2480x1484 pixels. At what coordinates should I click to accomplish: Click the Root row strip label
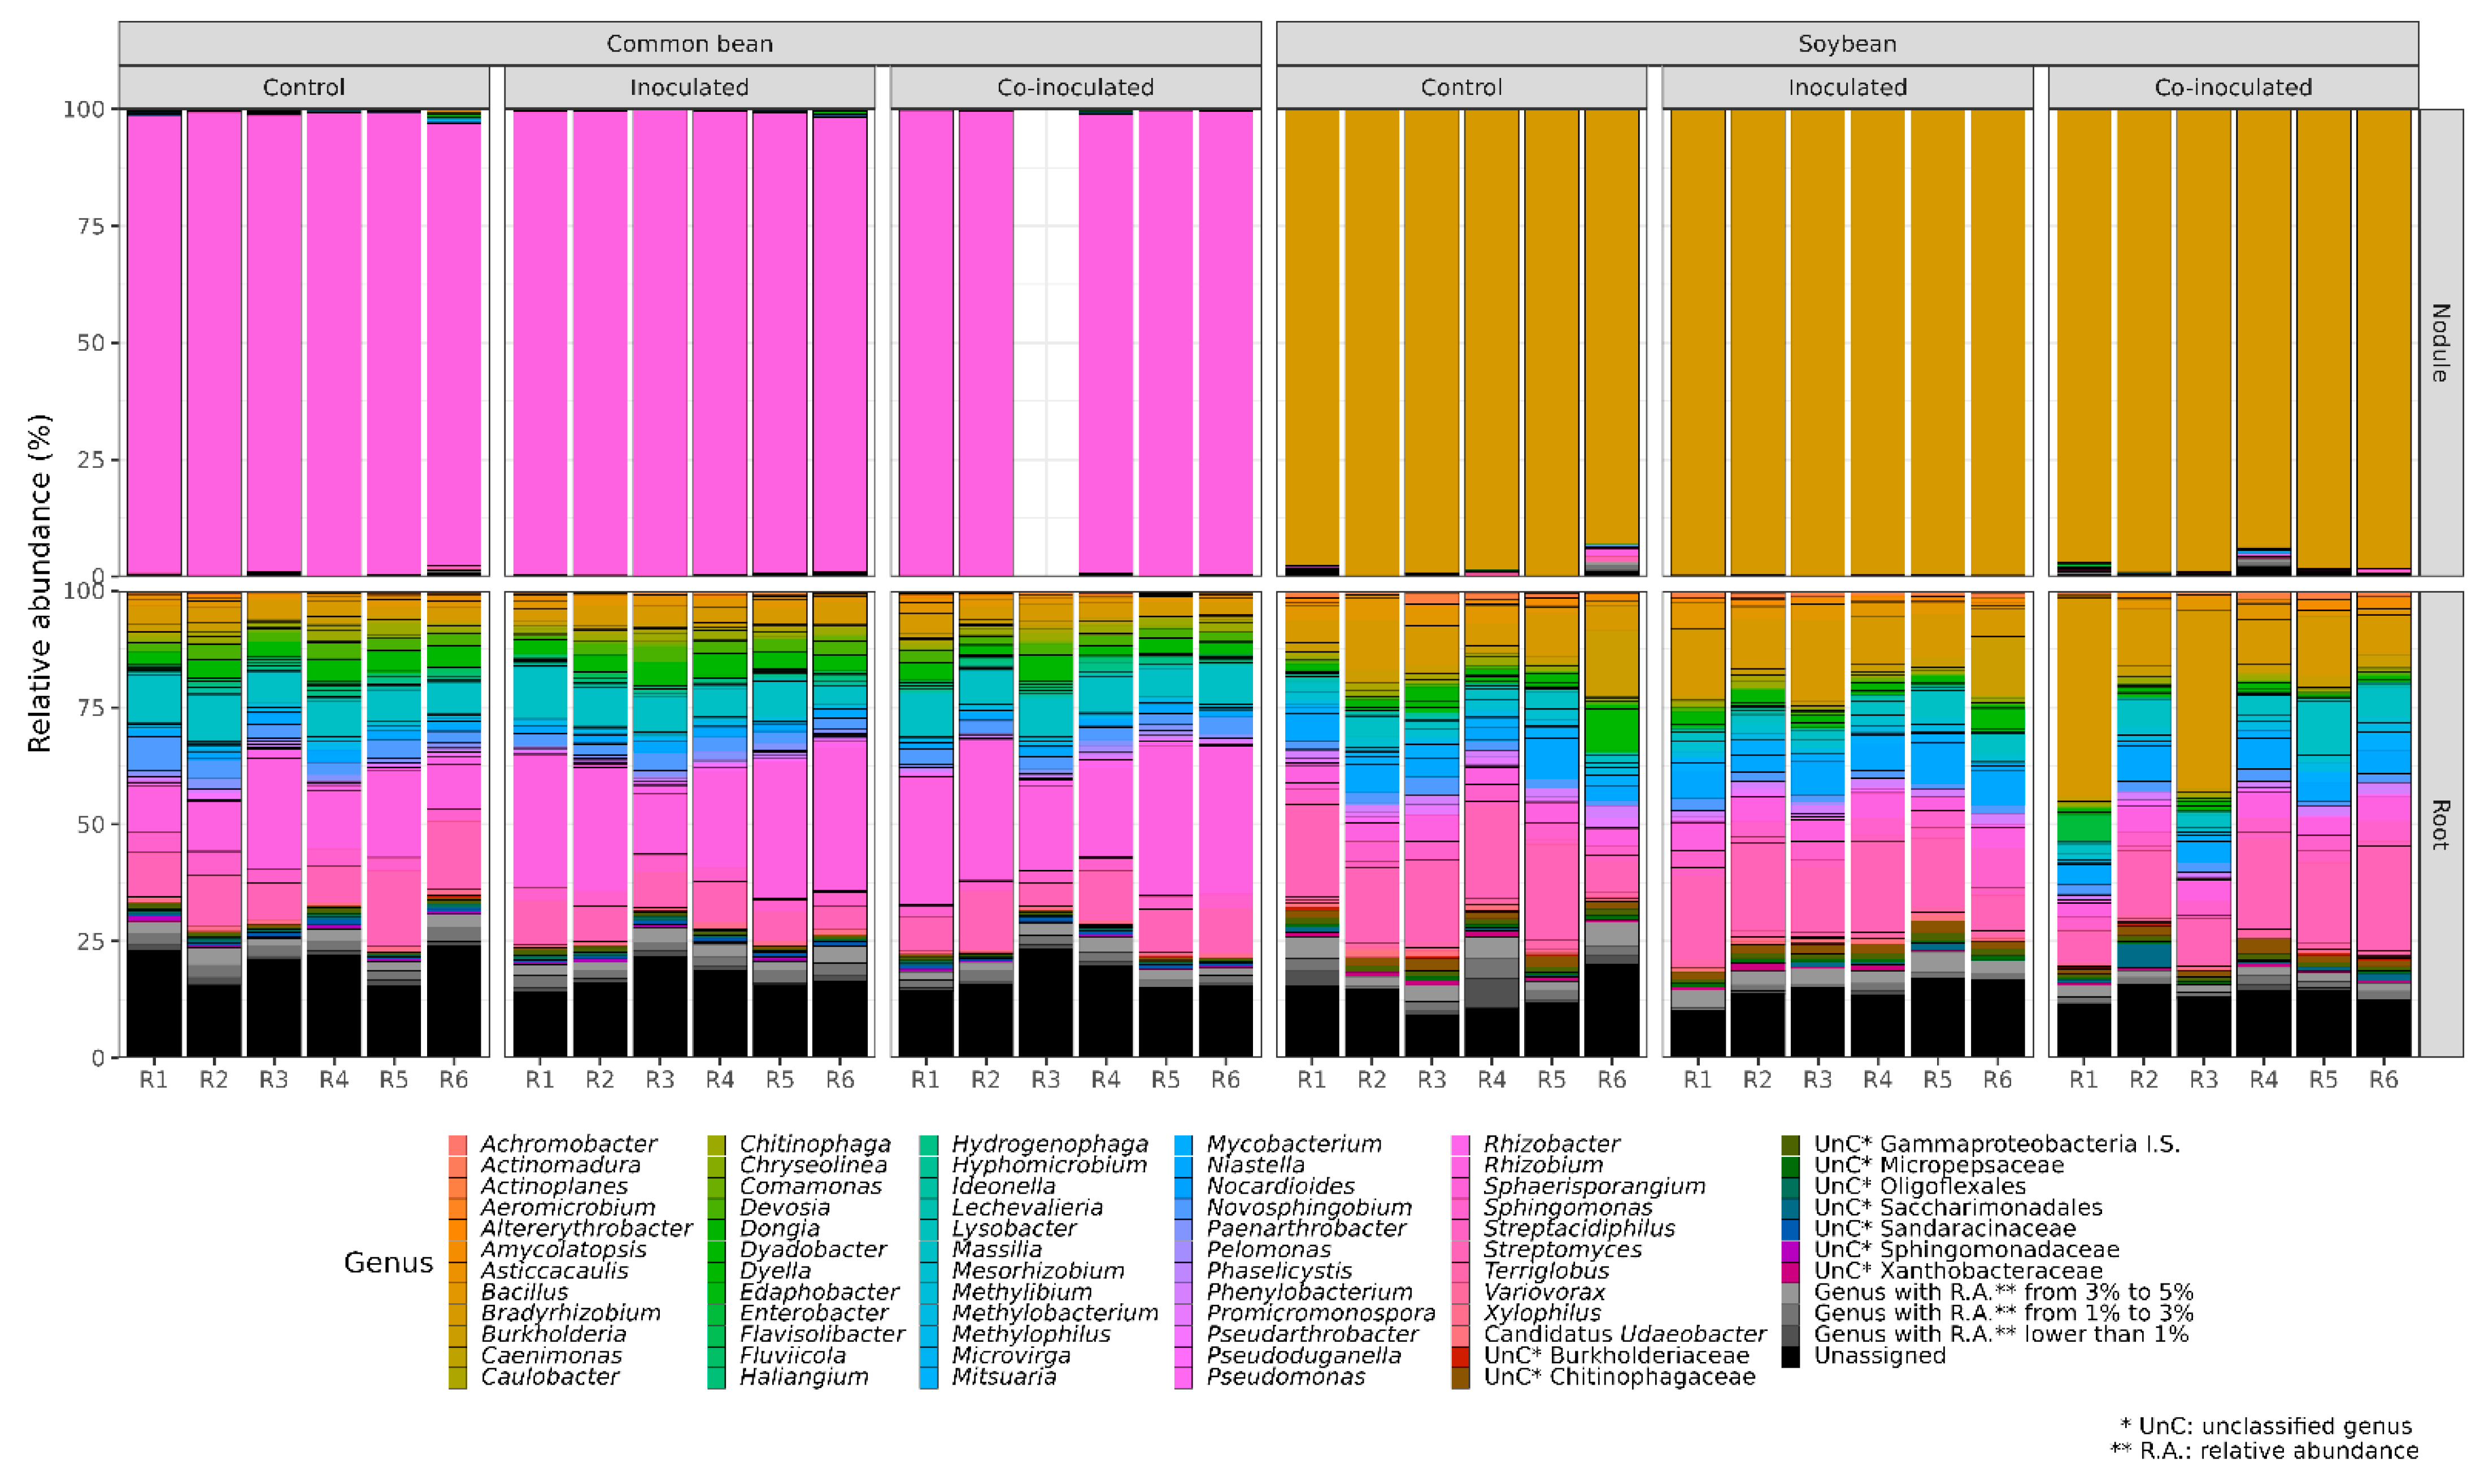coord(2440,824)
